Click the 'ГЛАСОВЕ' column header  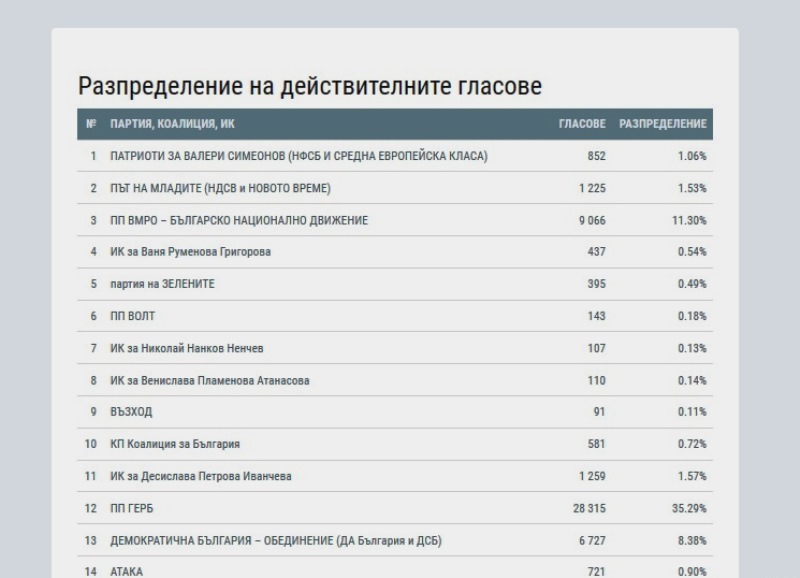(582, 124)
